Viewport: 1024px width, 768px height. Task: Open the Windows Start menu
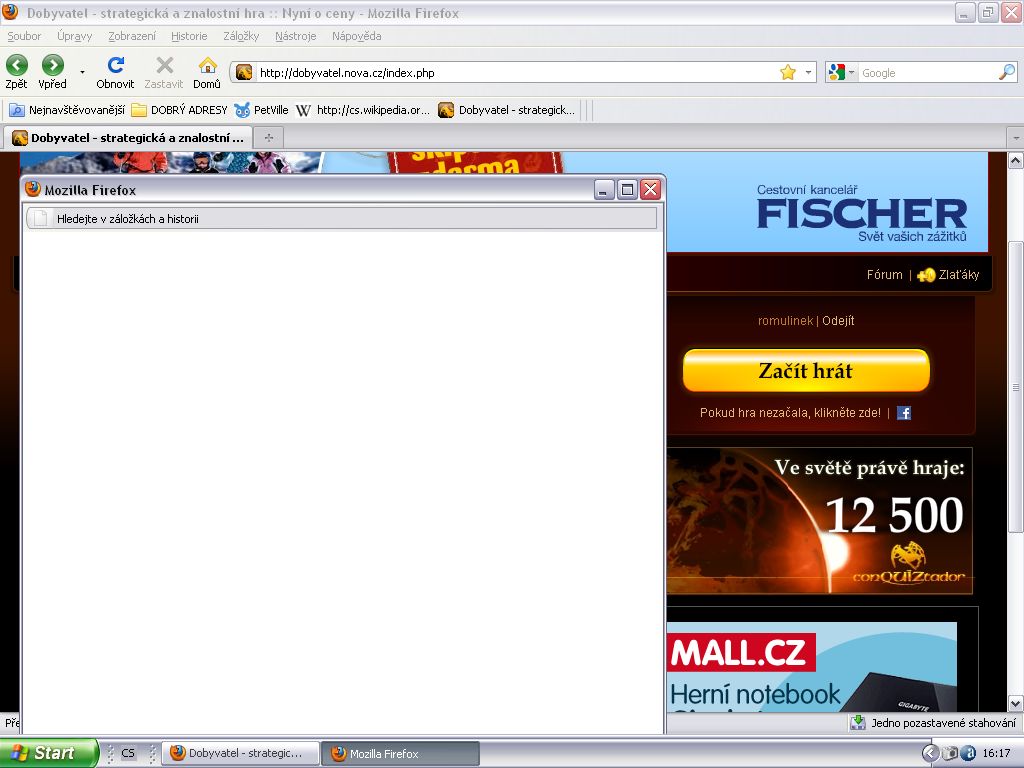click(48, 753)
